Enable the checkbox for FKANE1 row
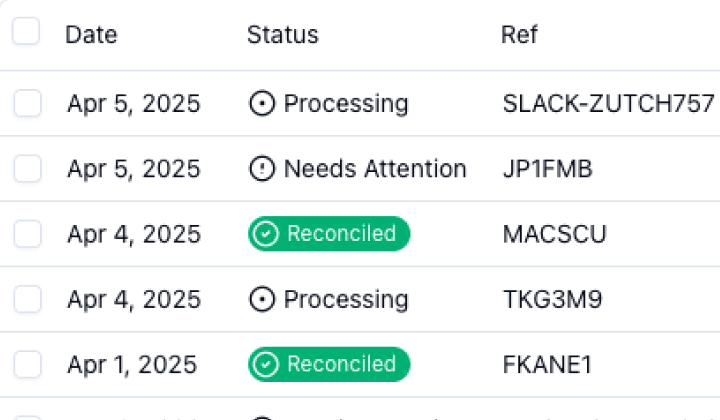Viewport: 720px width, 420px height. (x=28, y=364)
